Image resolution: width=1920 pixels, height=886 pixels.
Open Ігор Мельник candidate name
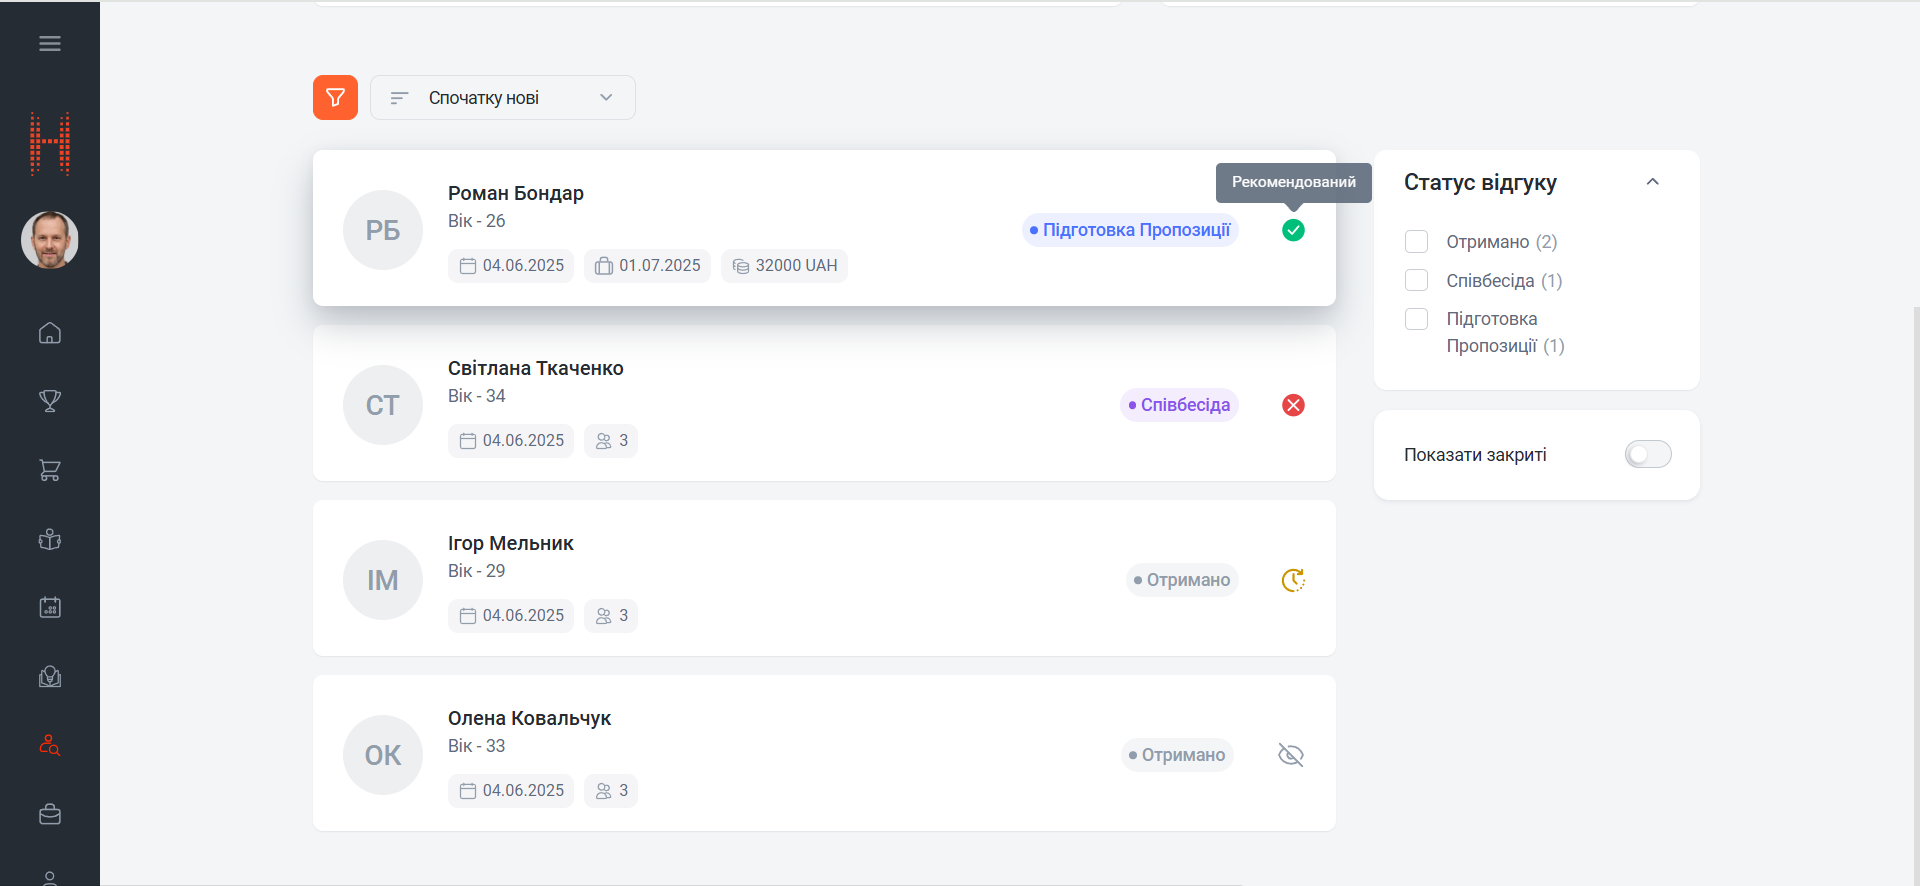[x=510, y=543]
